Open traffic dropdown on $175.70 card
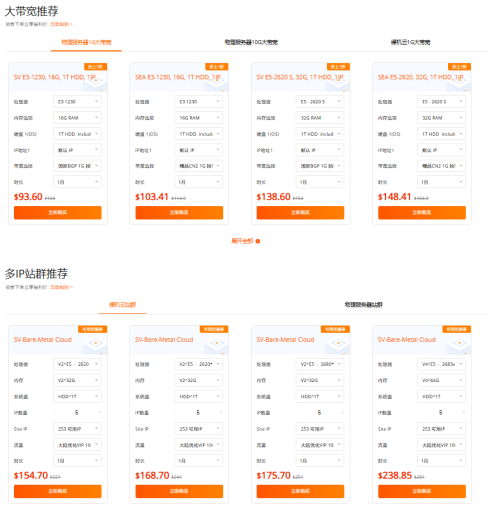The width and height of the screenshot is (491, 511). [320, 445]
